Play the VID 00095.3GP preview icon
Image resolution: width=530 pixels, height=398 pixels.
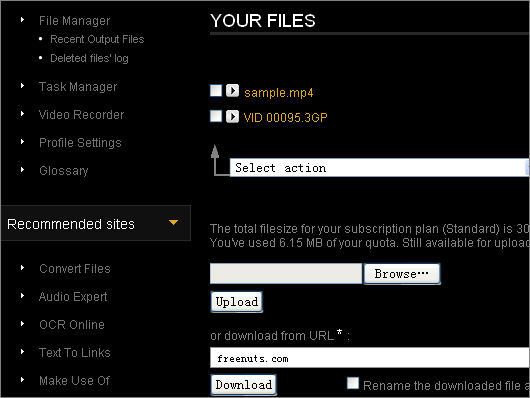coord(232,116)
